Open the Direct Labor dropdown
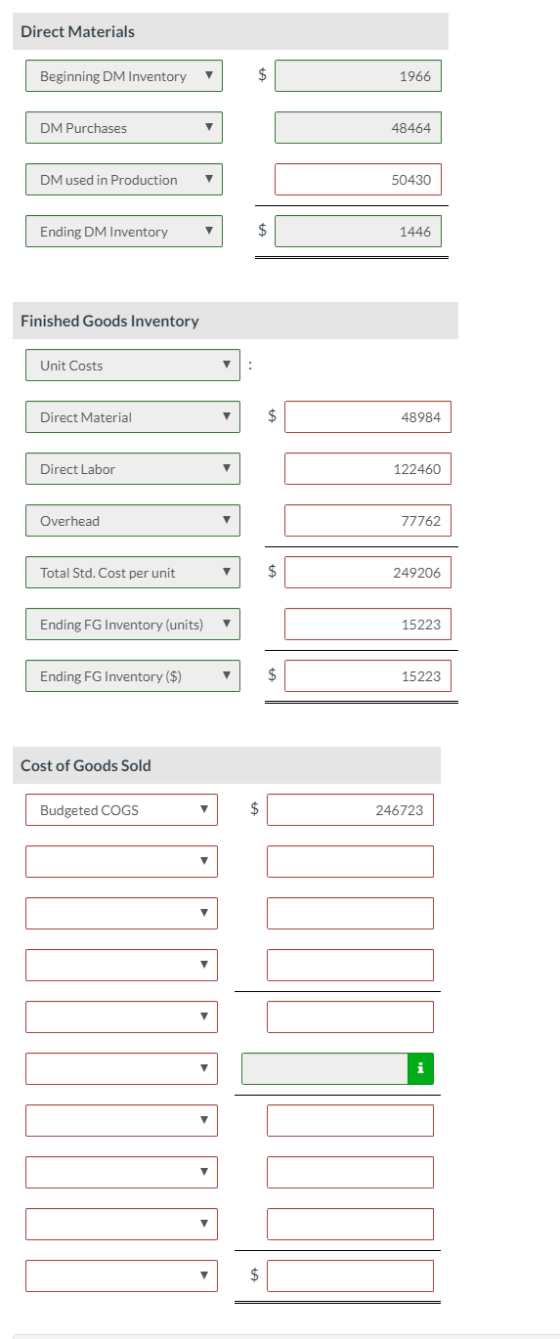This screenshot has width=560, height=1339. (x=133, y=469)
